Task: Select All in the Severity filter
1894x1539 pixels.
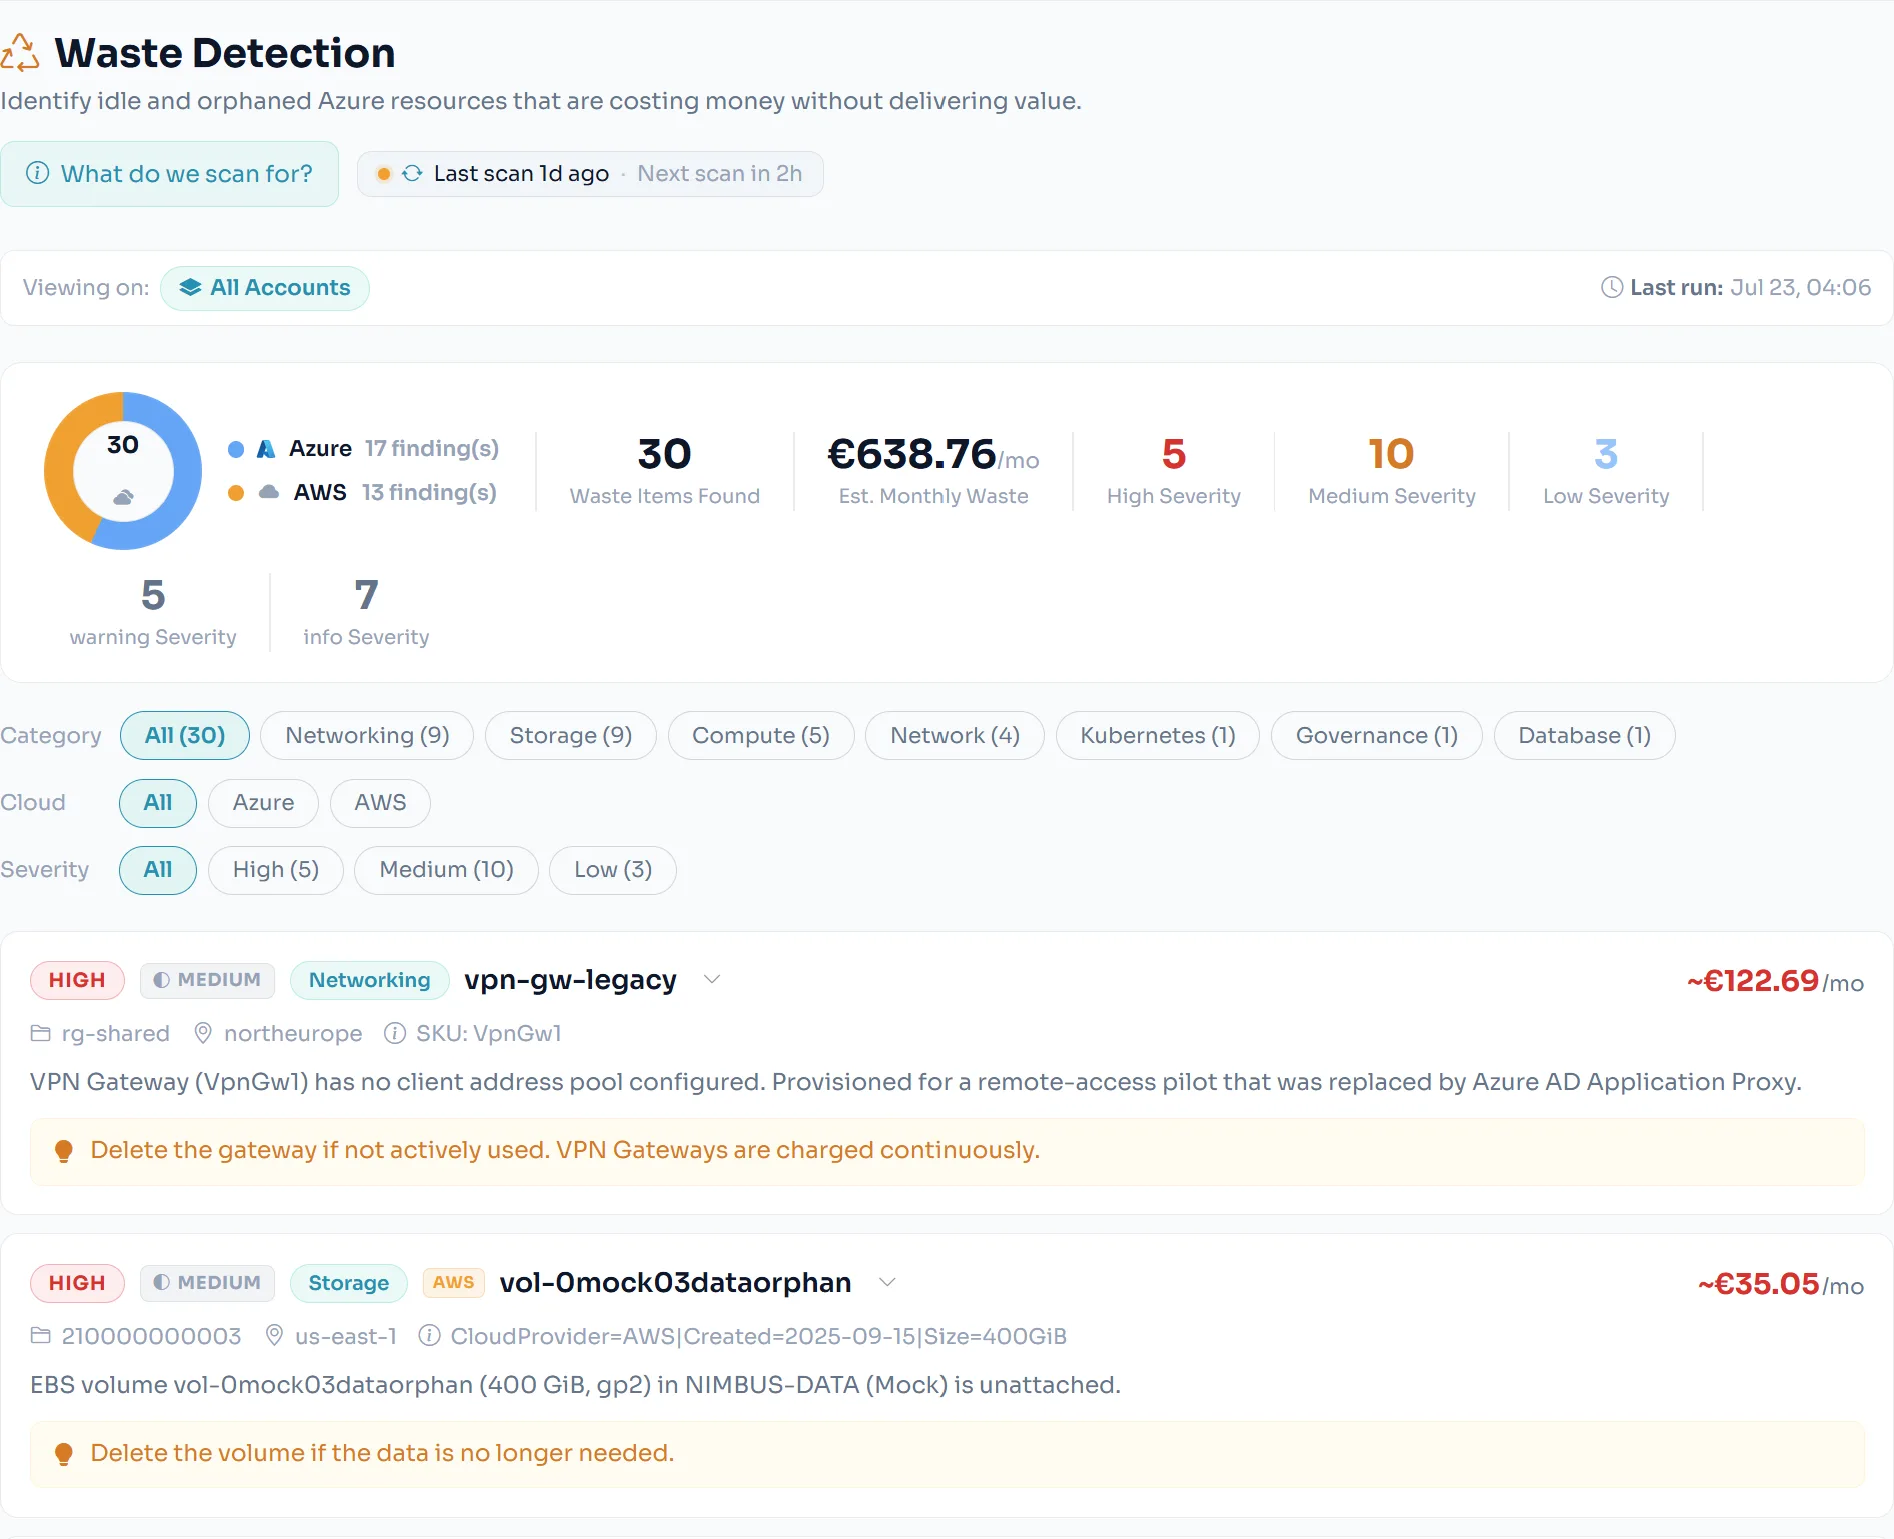Action: (x=158, y=870)
